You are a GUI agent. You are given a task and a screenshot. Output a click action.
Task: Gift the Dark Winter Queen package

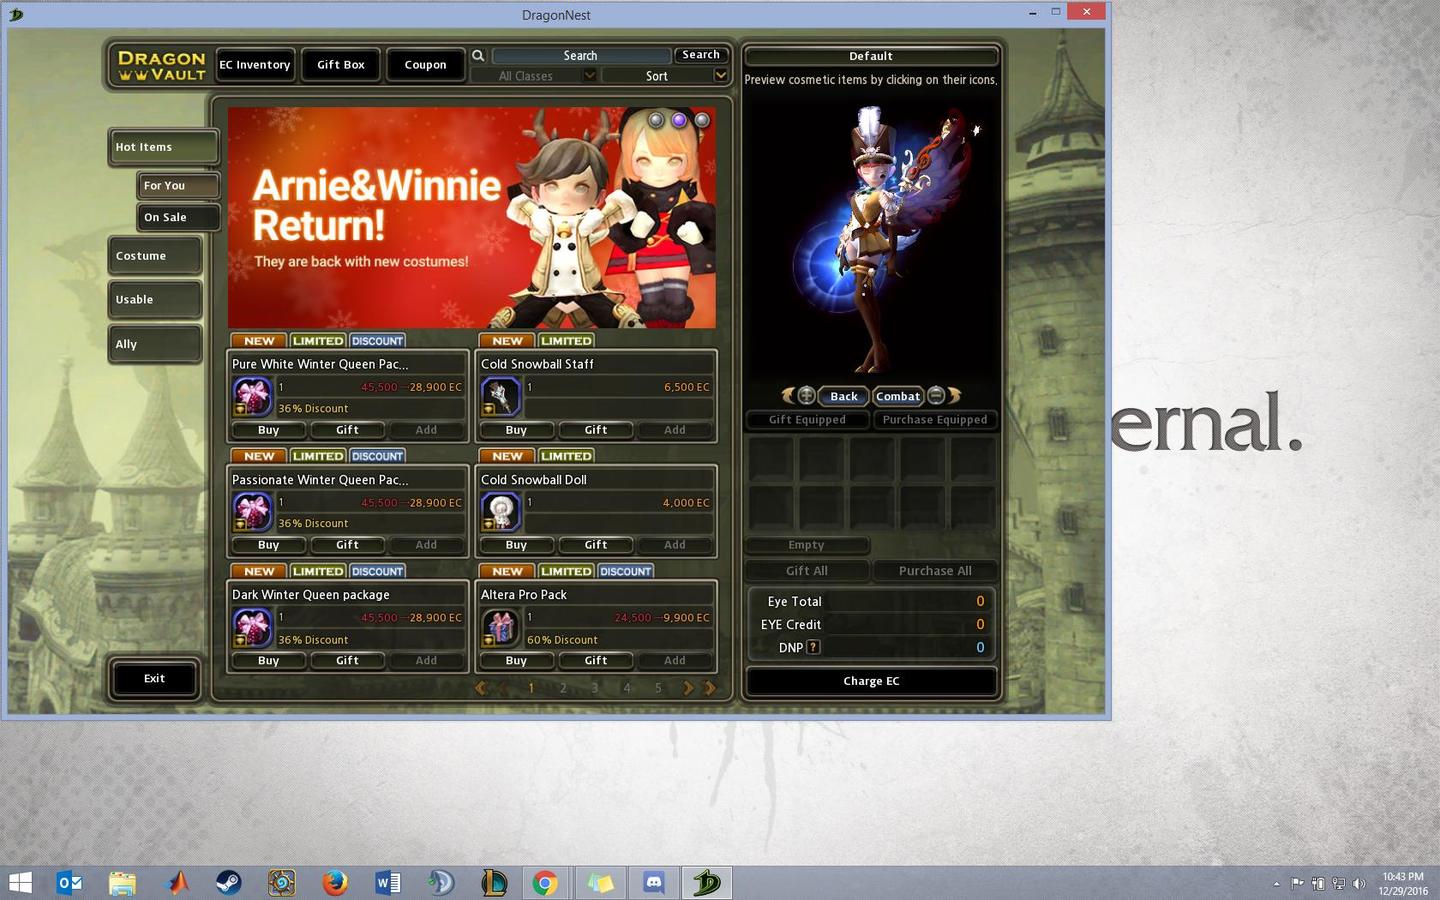tap(347, 661)
